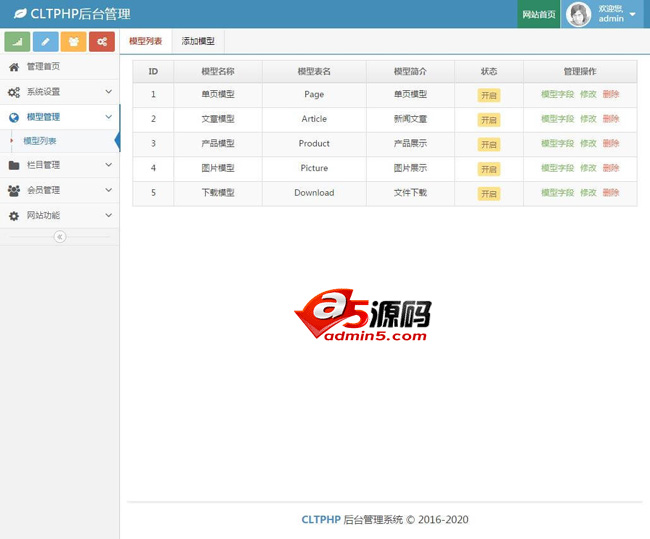This screenshot has width=650, height=539.
Task: Toggle 开启 status for 文章模型
Action: click(489, 120)
